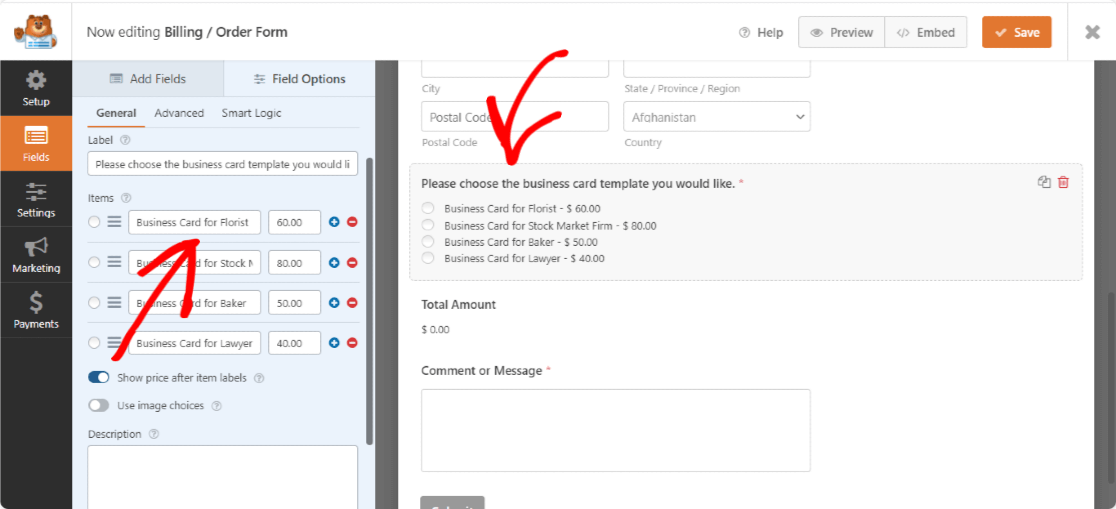Set Stock Market item as default choice
1116x509 pixels.
tap(94, 263)
